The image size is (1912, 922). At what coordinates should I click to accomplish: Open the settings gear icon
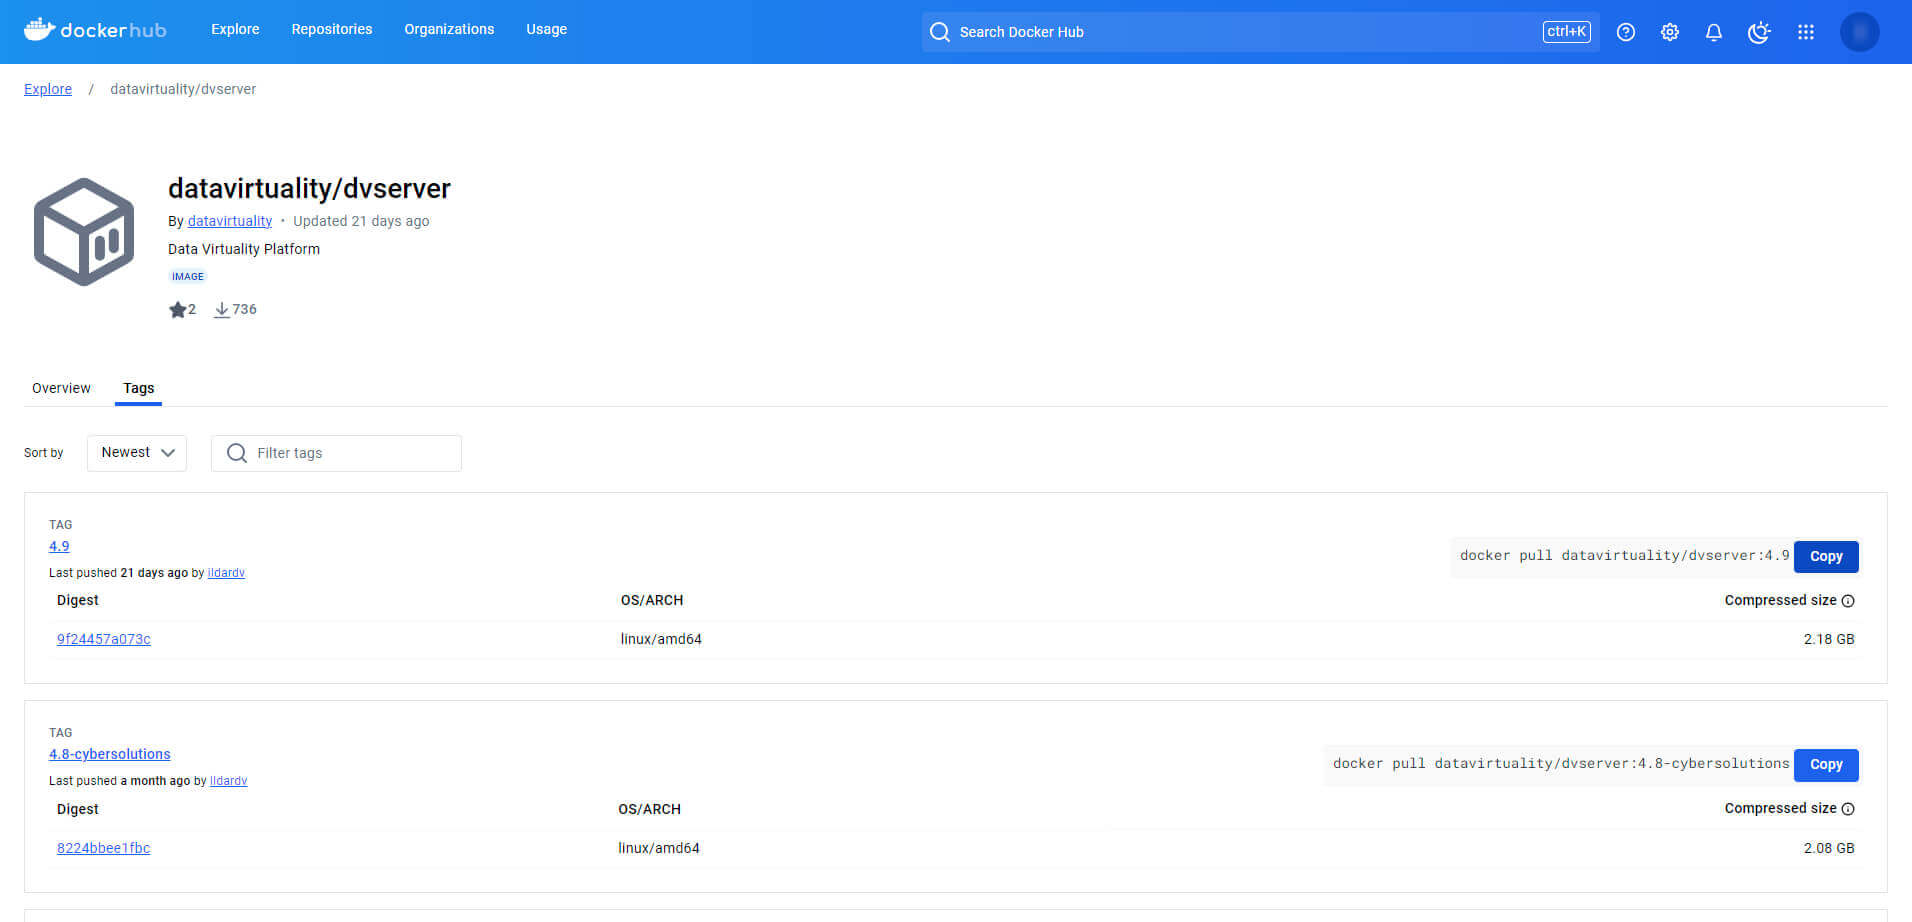(x=1670, y=32)
